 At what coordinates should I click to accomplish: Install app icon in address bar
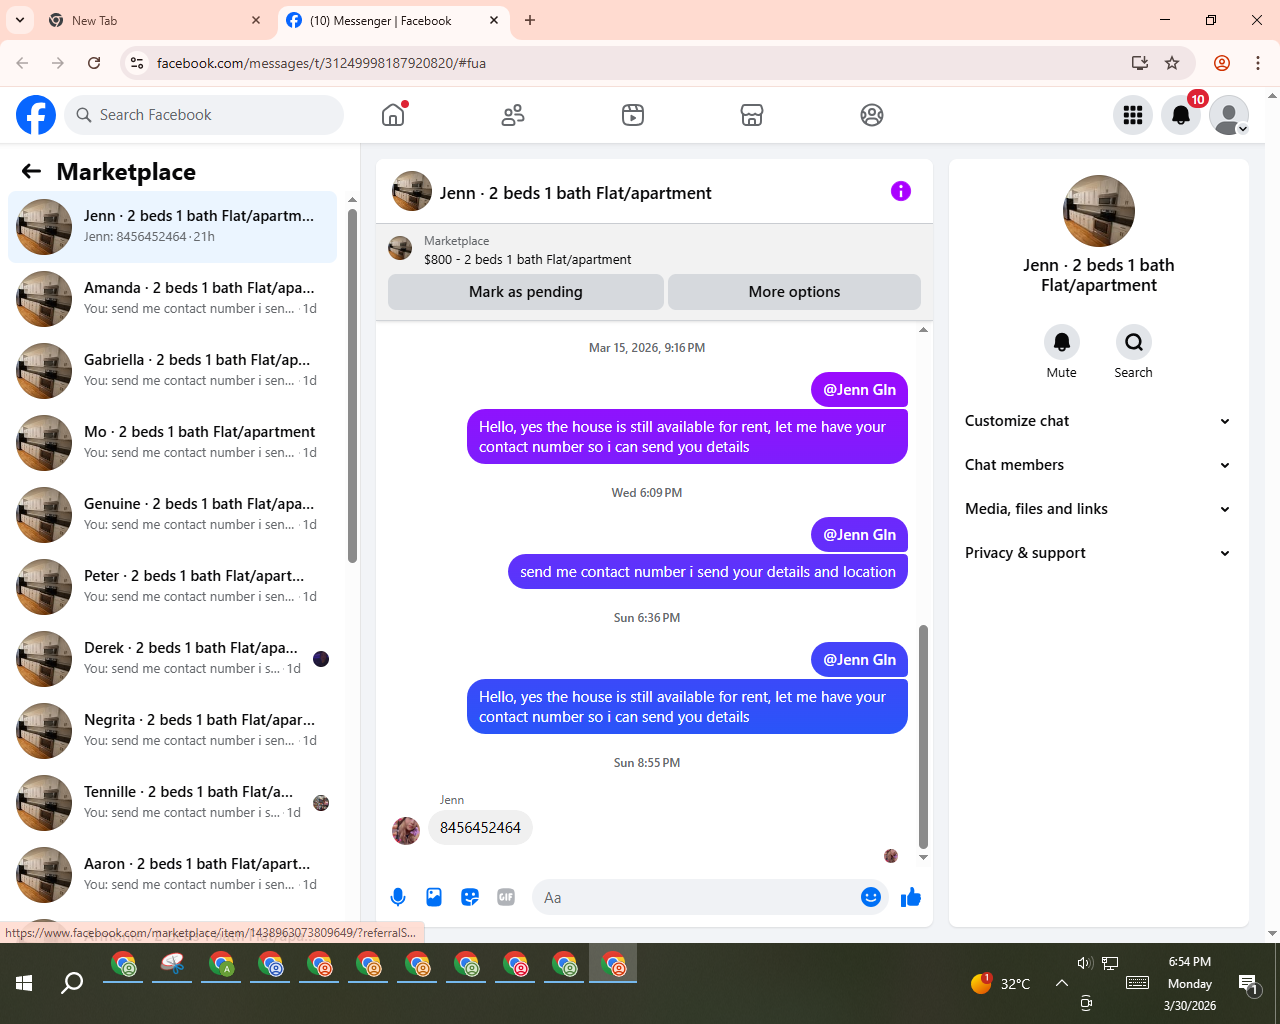click(x=1140, y=63)
